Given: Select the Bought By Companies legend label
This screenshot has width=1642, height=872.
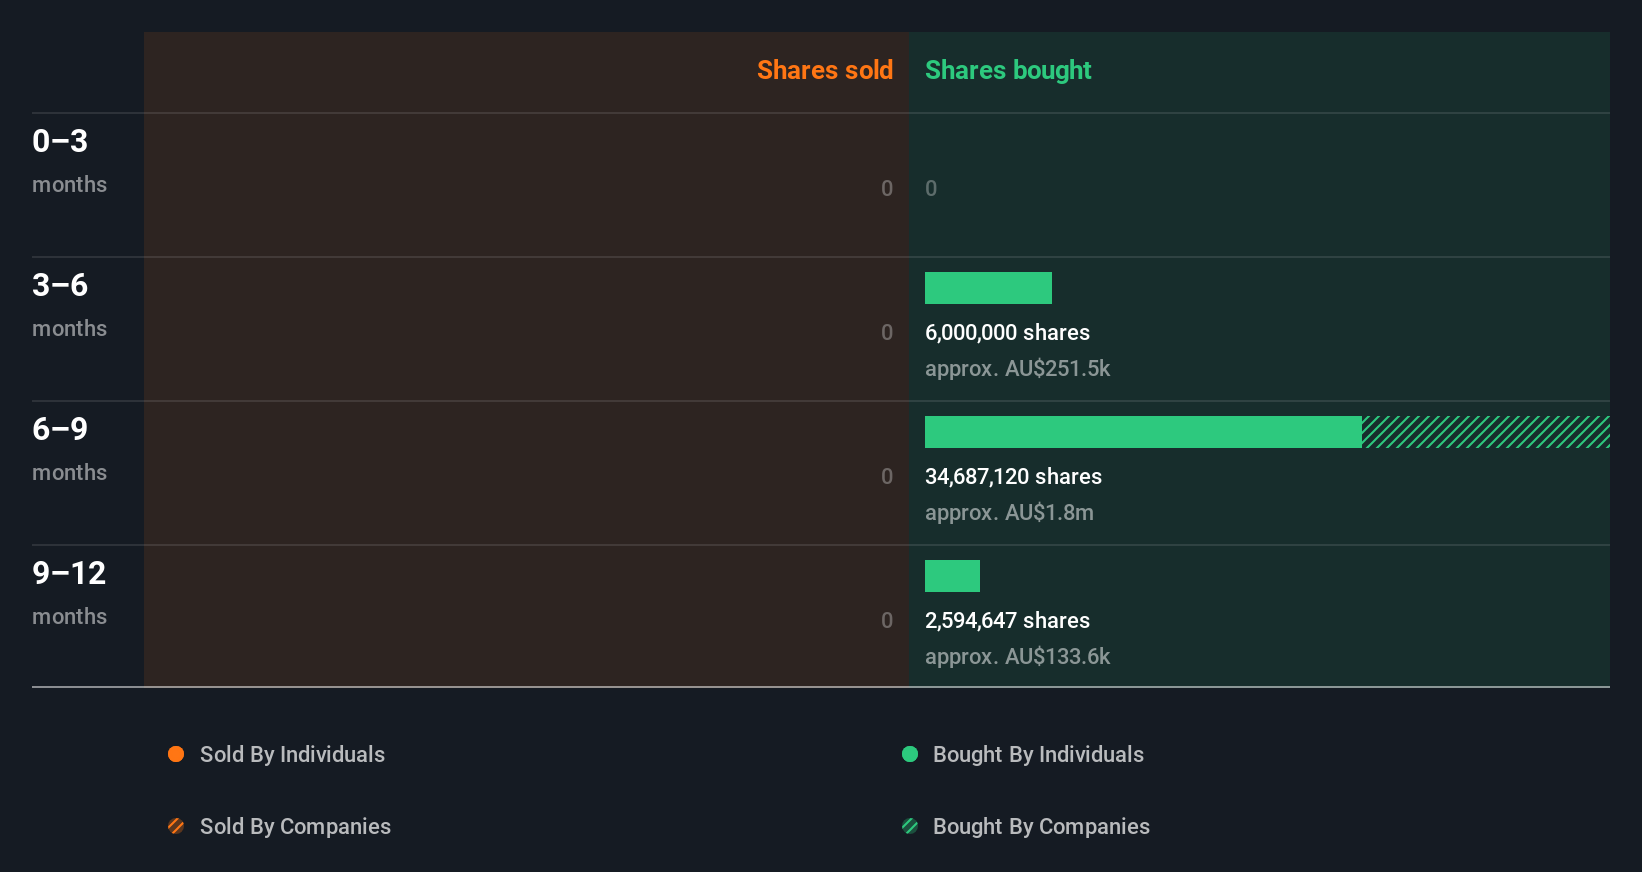Looking at the screenshot, I should coord(1041,827).
